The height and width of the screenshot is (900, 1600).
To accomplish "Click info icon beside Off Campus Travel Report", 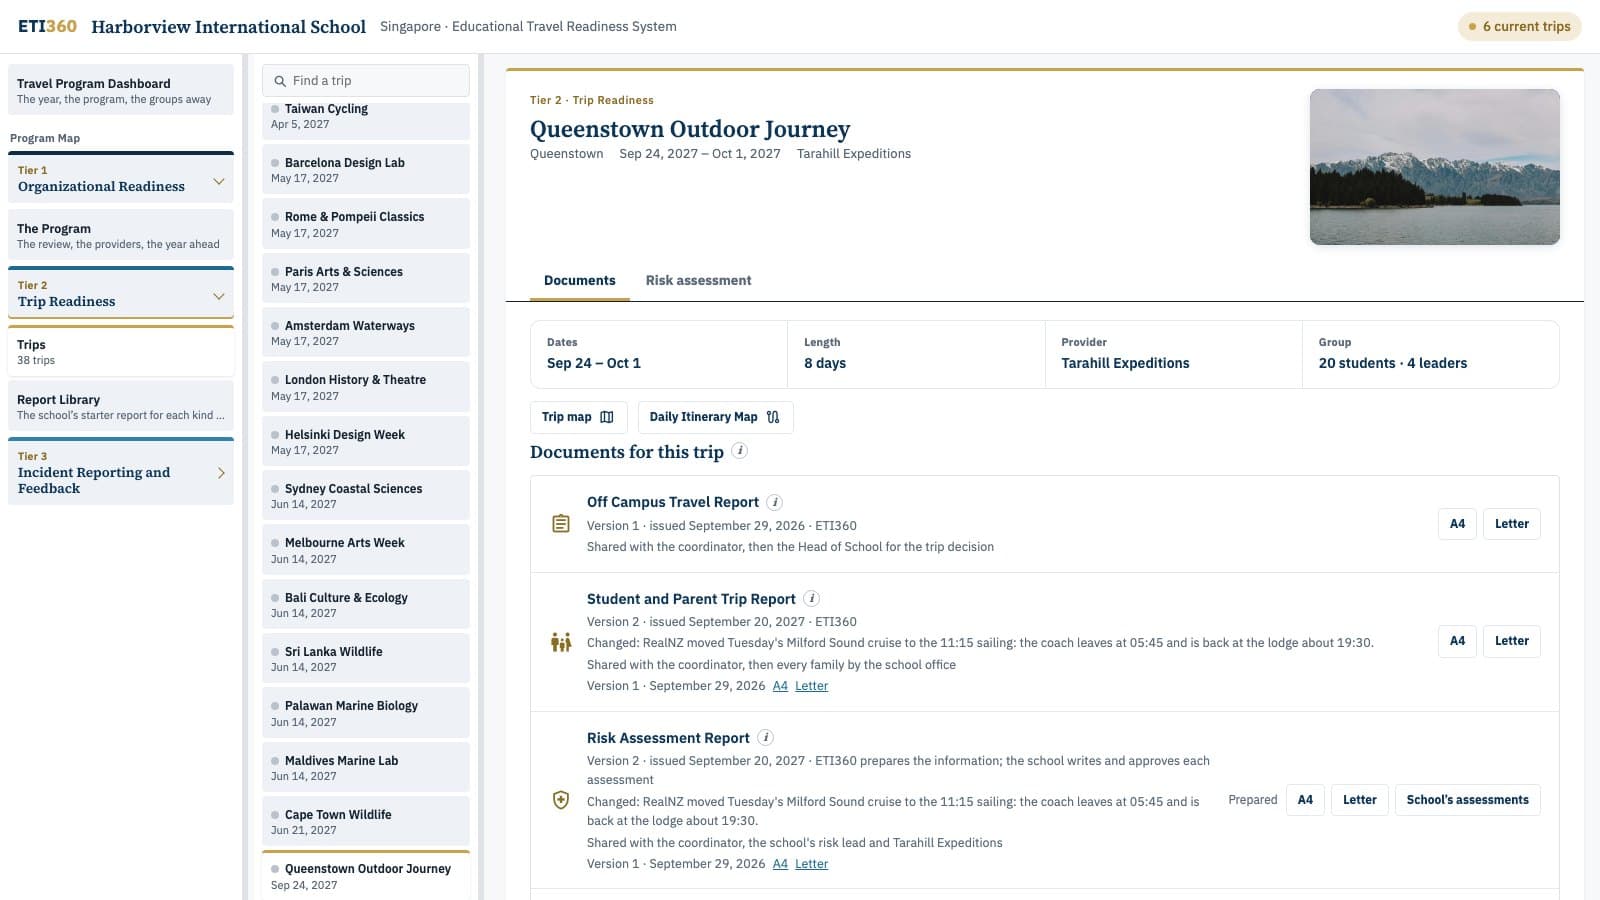I will (x=775, y=502).
